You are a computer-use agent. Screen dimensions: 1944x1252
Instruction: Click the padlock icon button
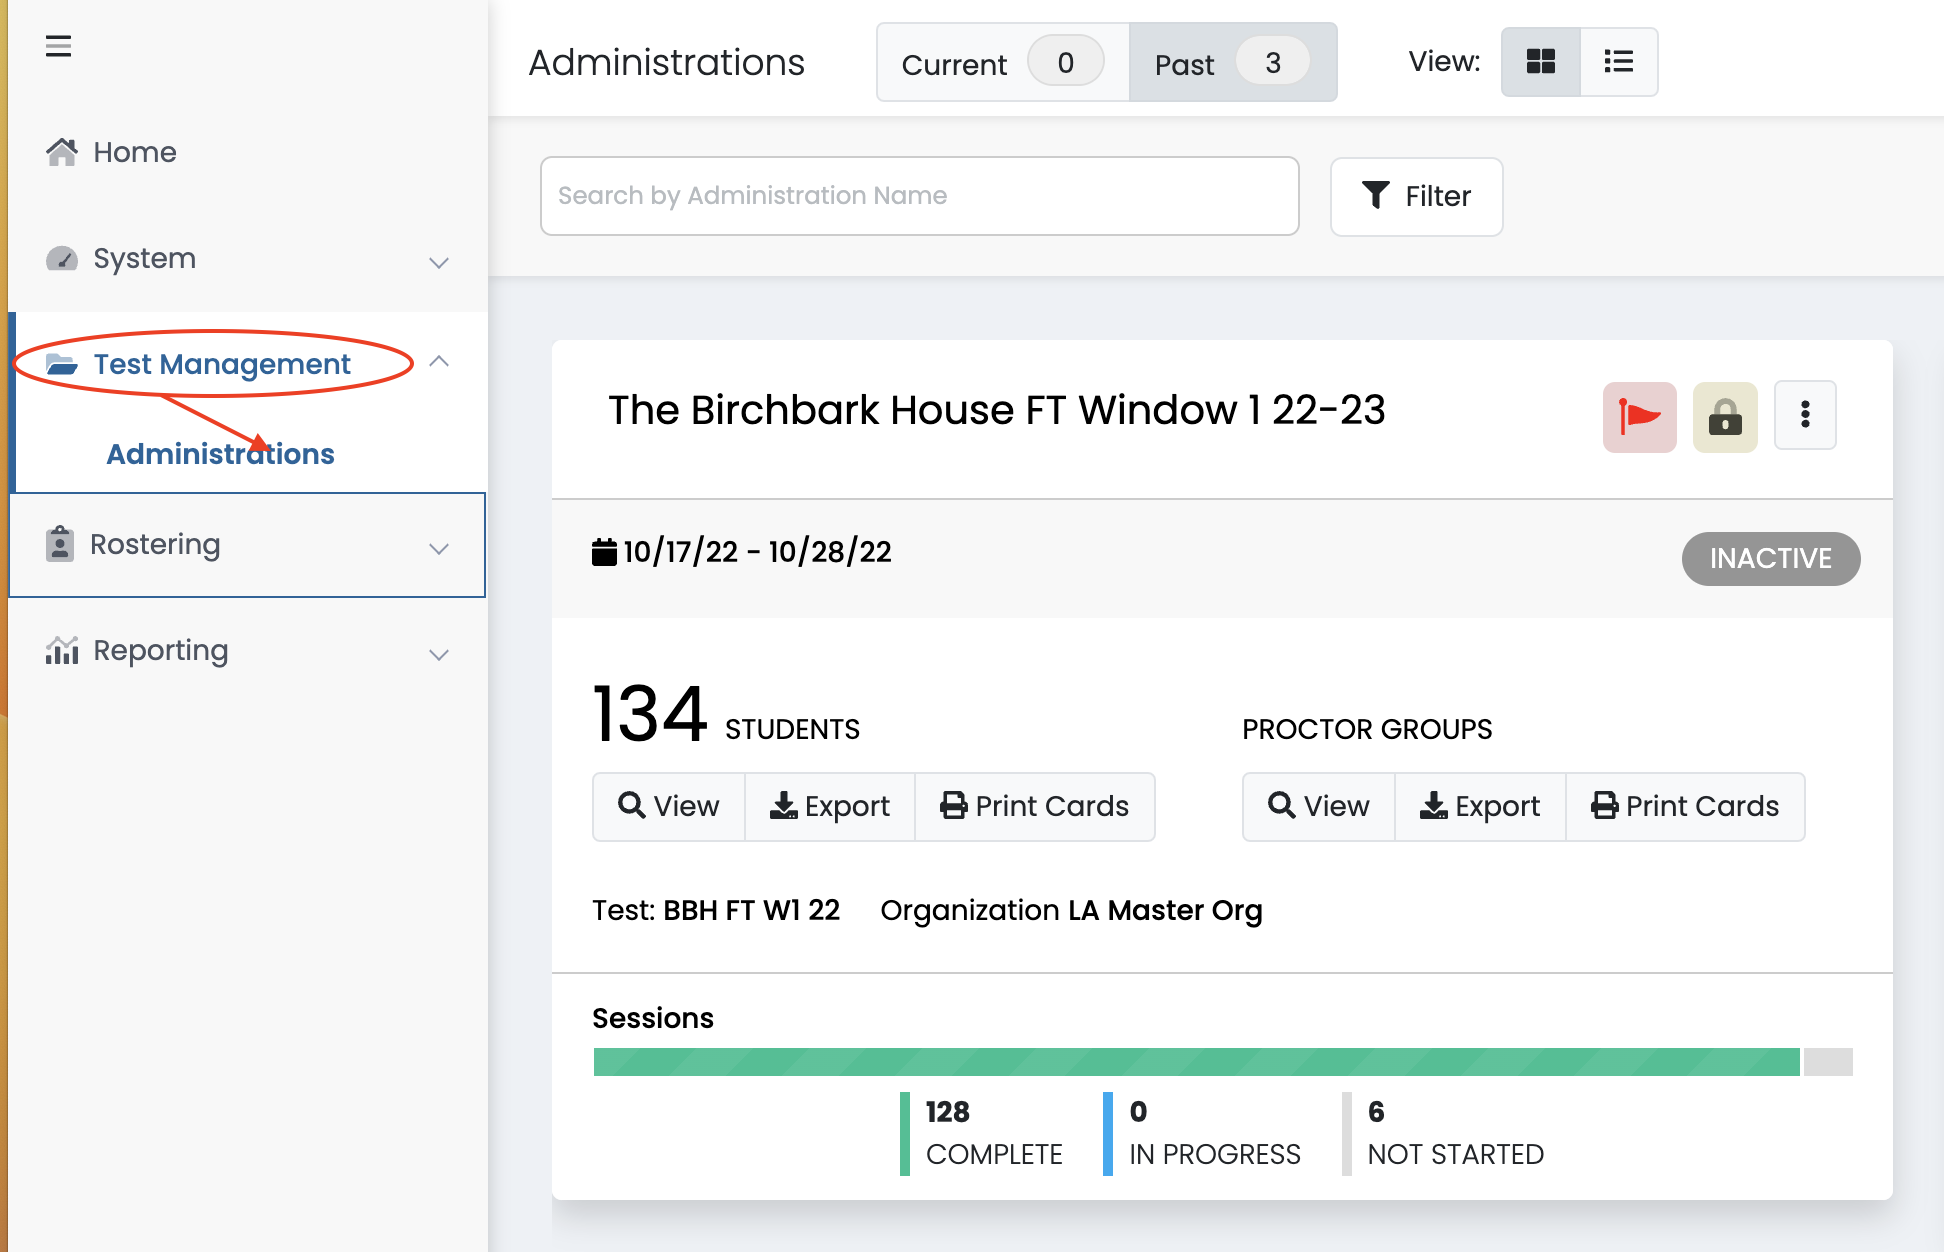1724,416
